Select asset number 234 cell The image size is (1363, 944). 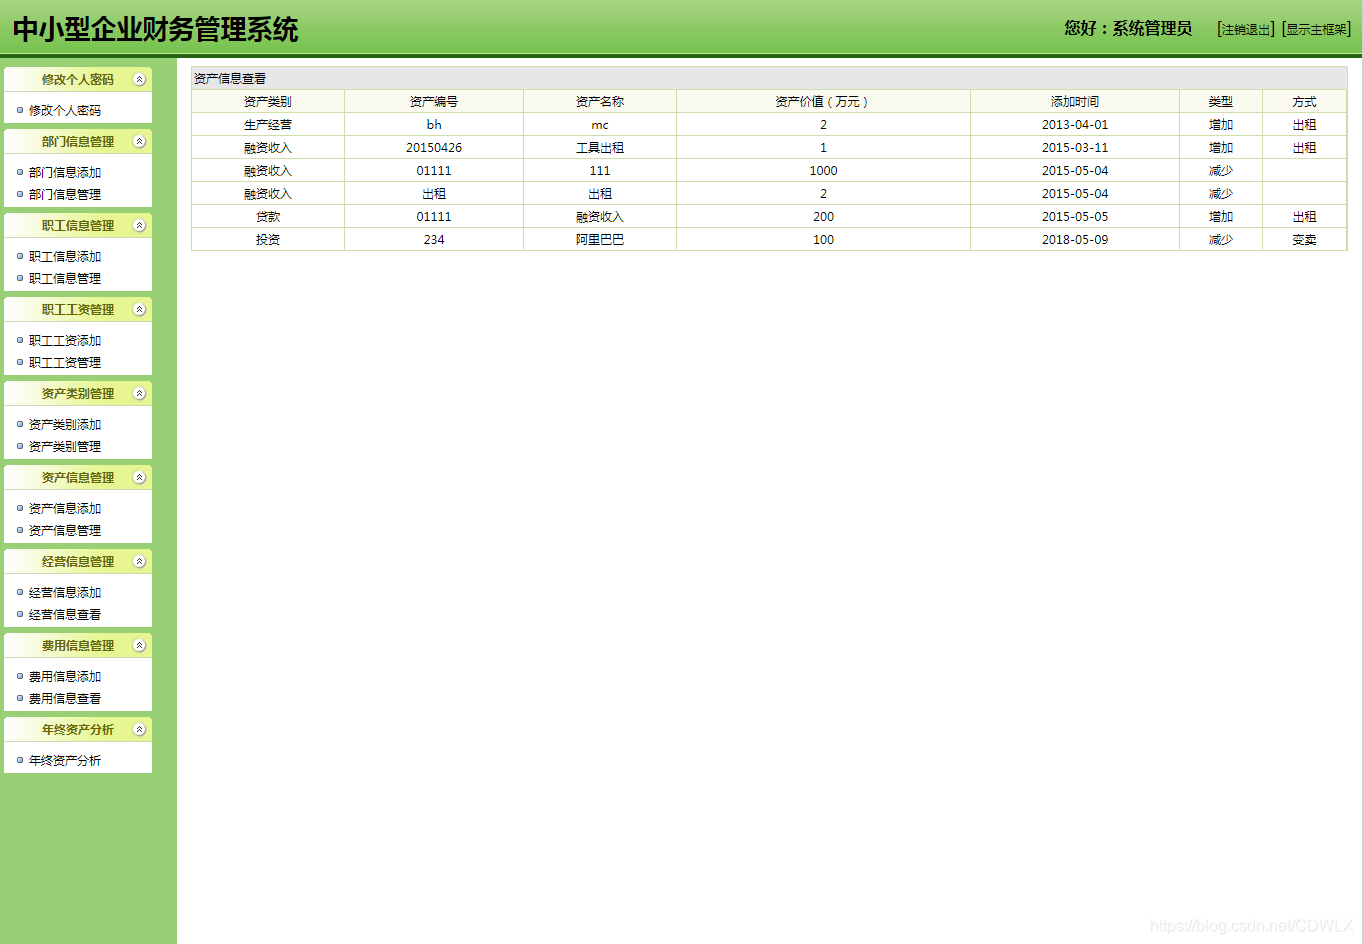434,240
